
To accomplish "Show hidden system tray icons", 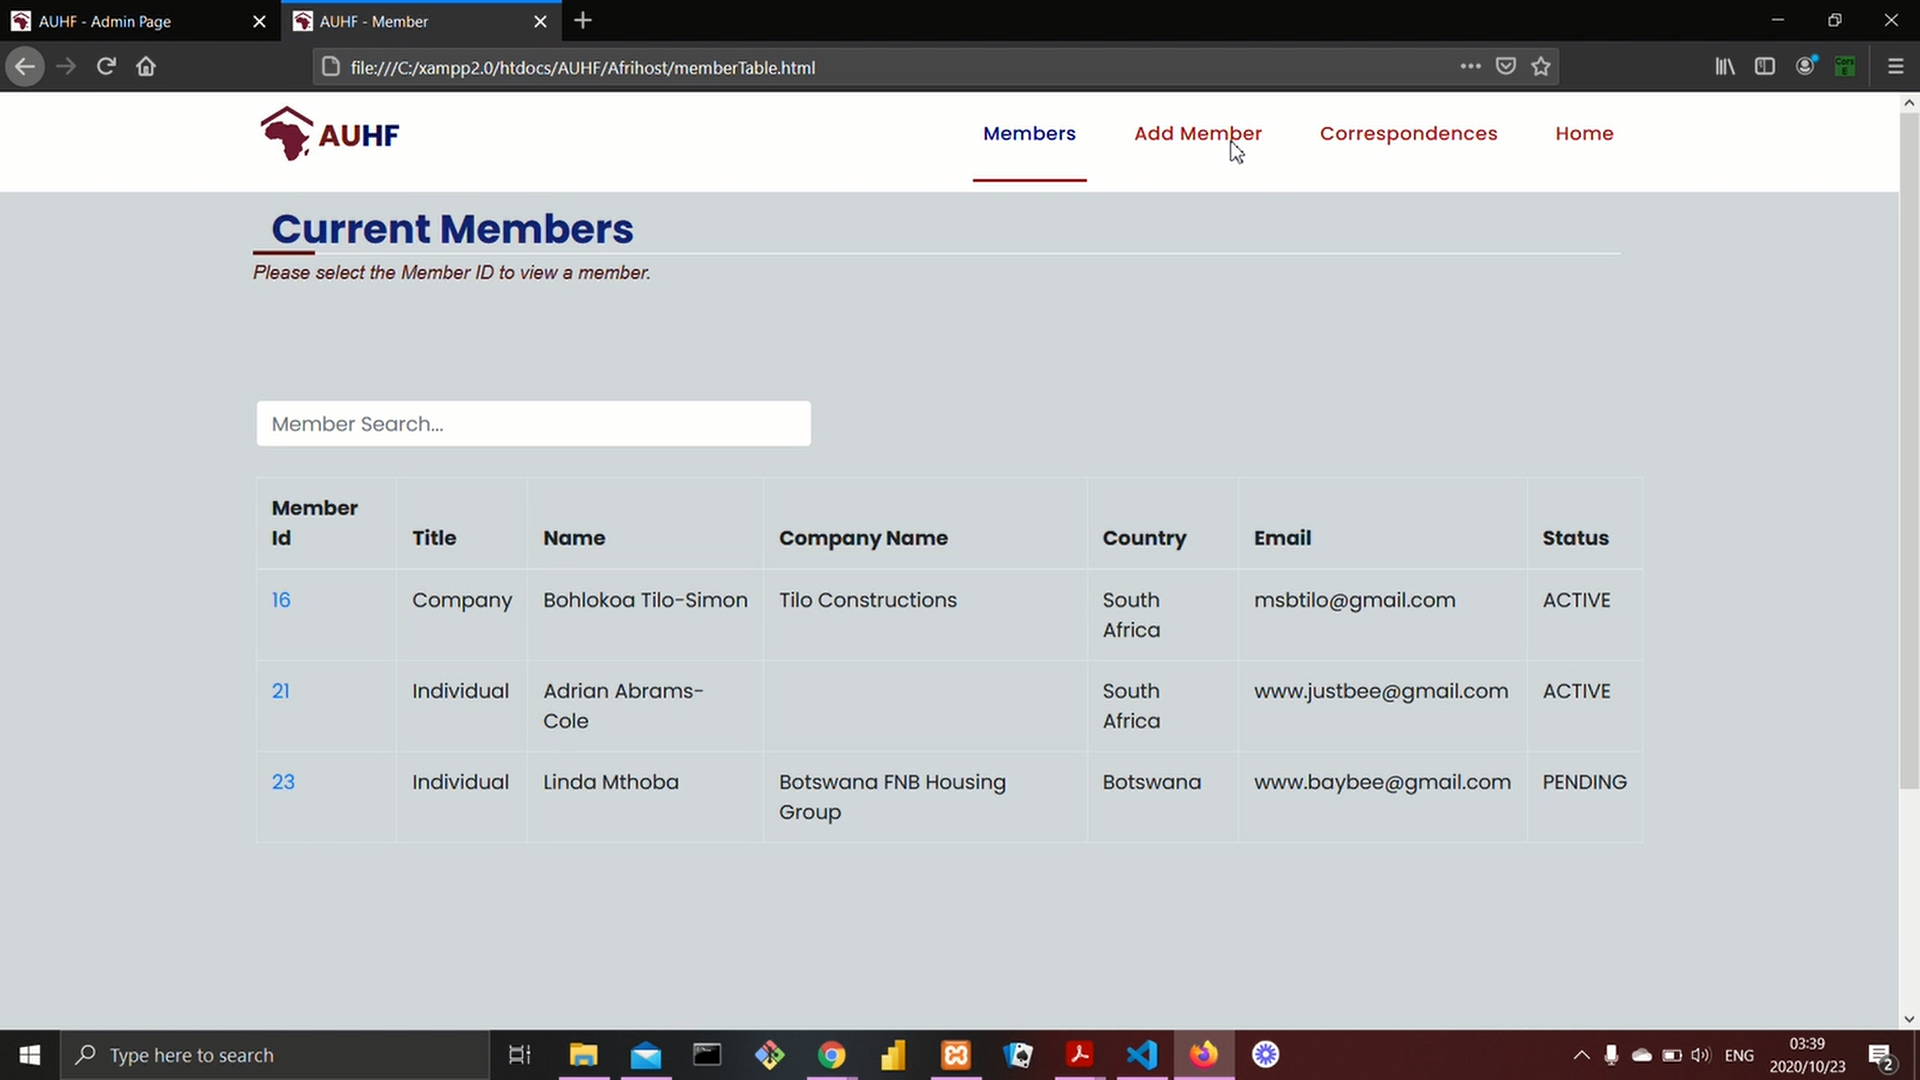I will tap(1581, 1055).
